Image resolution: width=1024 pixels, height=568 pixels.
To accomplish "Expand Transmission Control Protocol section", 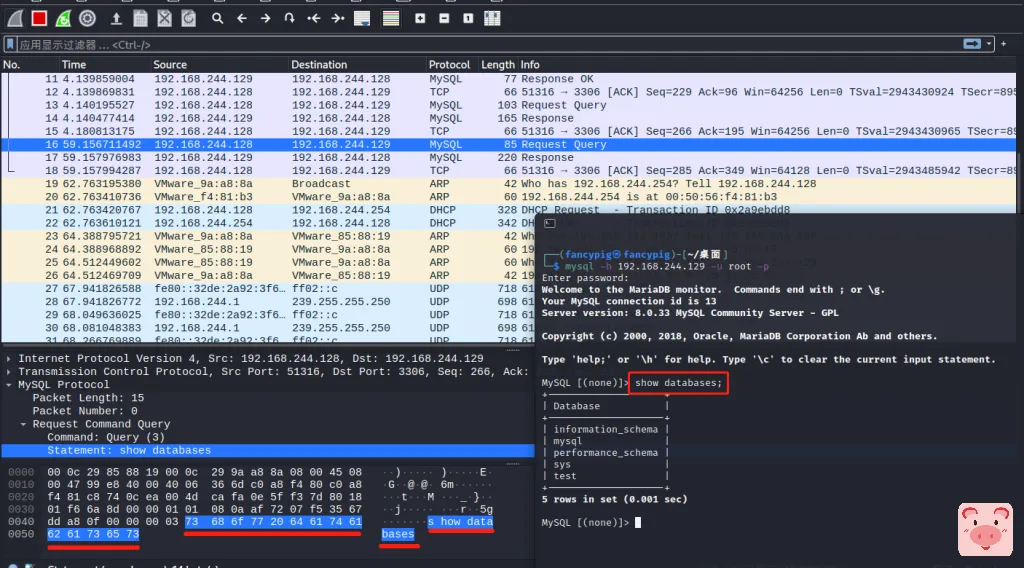I will tap(10, 371).
